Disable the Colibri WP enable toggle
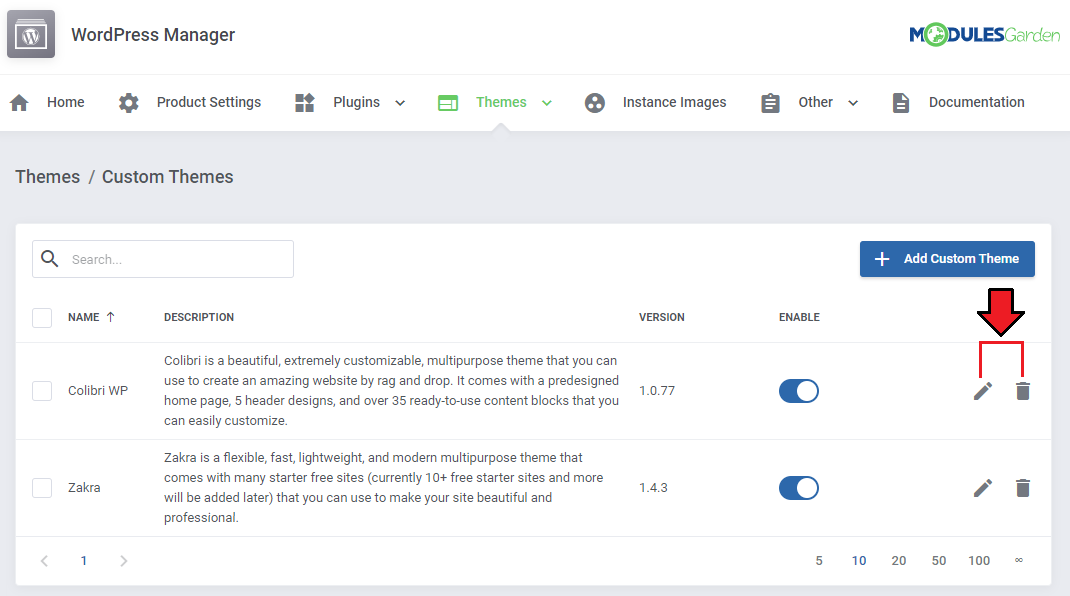The height and width of the screenshot is (596, 1070). 798,391
